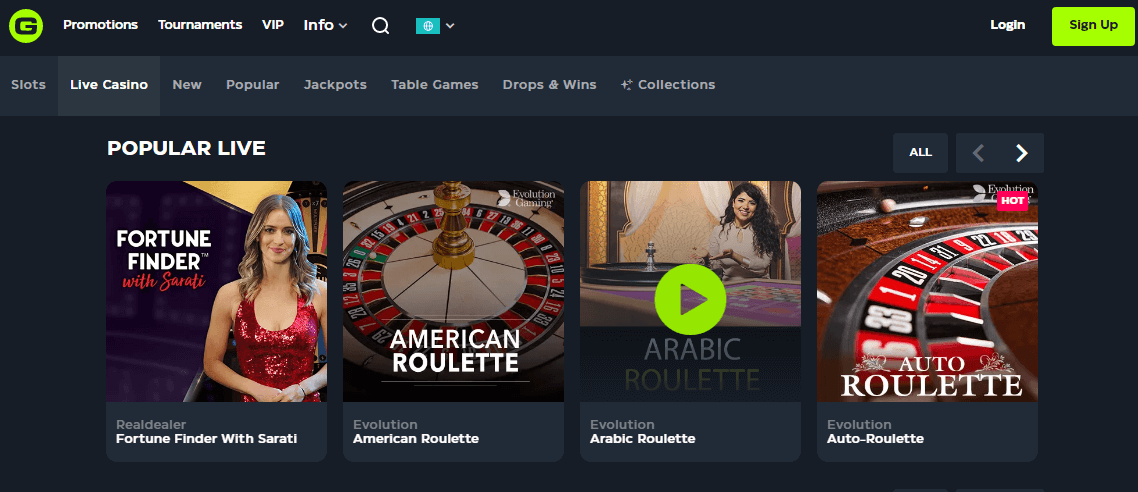Switch to the Slots tab

[28, 85]
